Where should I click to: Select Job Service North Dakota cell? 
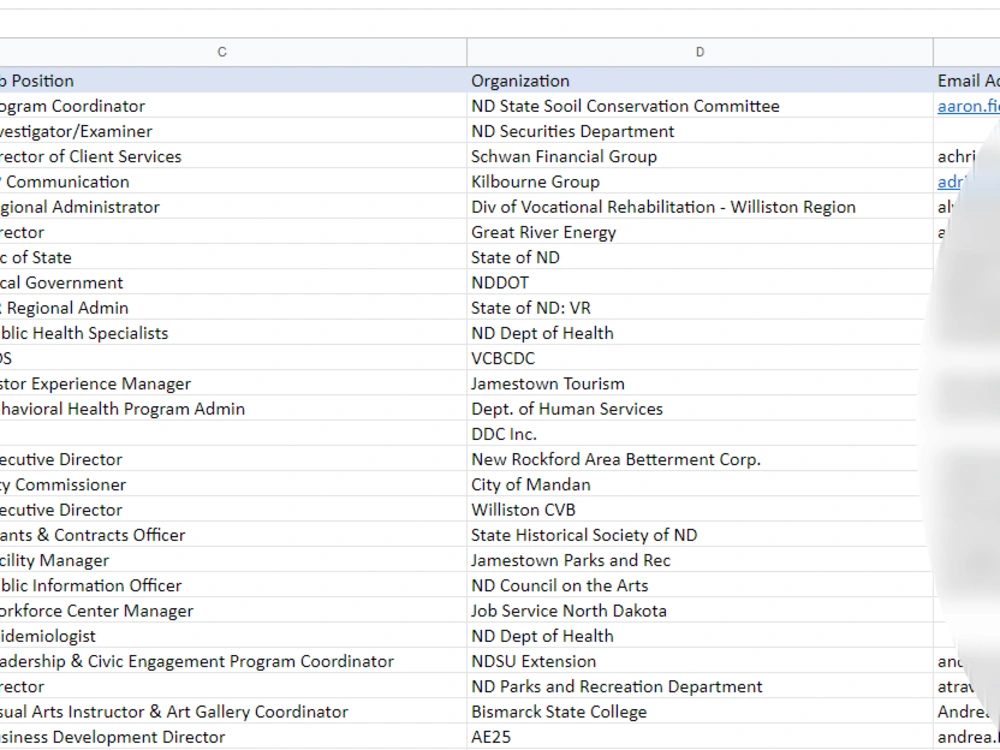coord(700,611)
